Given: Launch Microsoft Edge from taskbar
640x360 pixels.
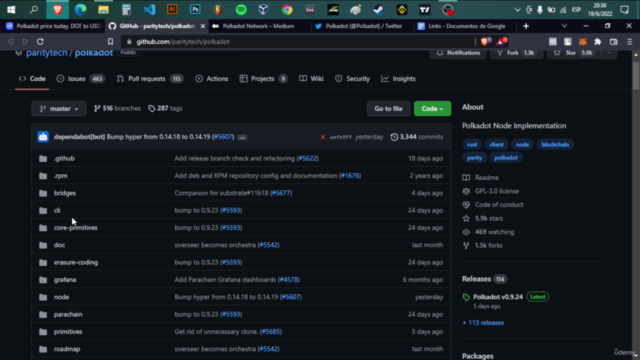Looking at the screenshot, I should 80,9.
